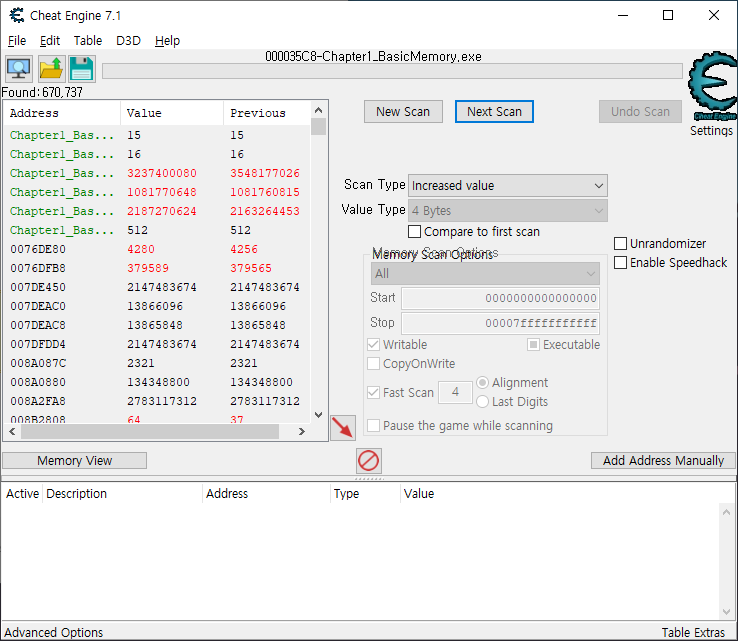The width and height of the screenshot is (738, 641).
Task: Click the scan progress bar
Action: 392,71
